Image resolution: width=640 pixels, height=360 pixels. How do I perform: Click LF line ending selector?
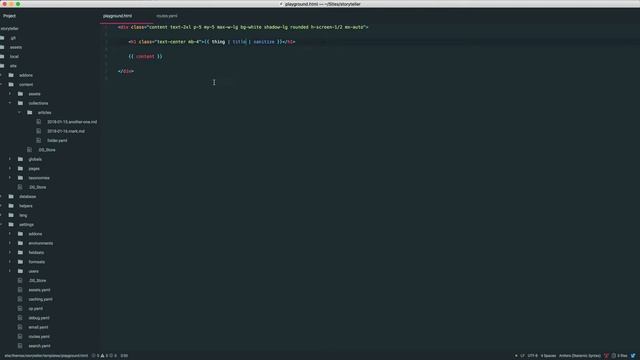(x=522, y=356)
